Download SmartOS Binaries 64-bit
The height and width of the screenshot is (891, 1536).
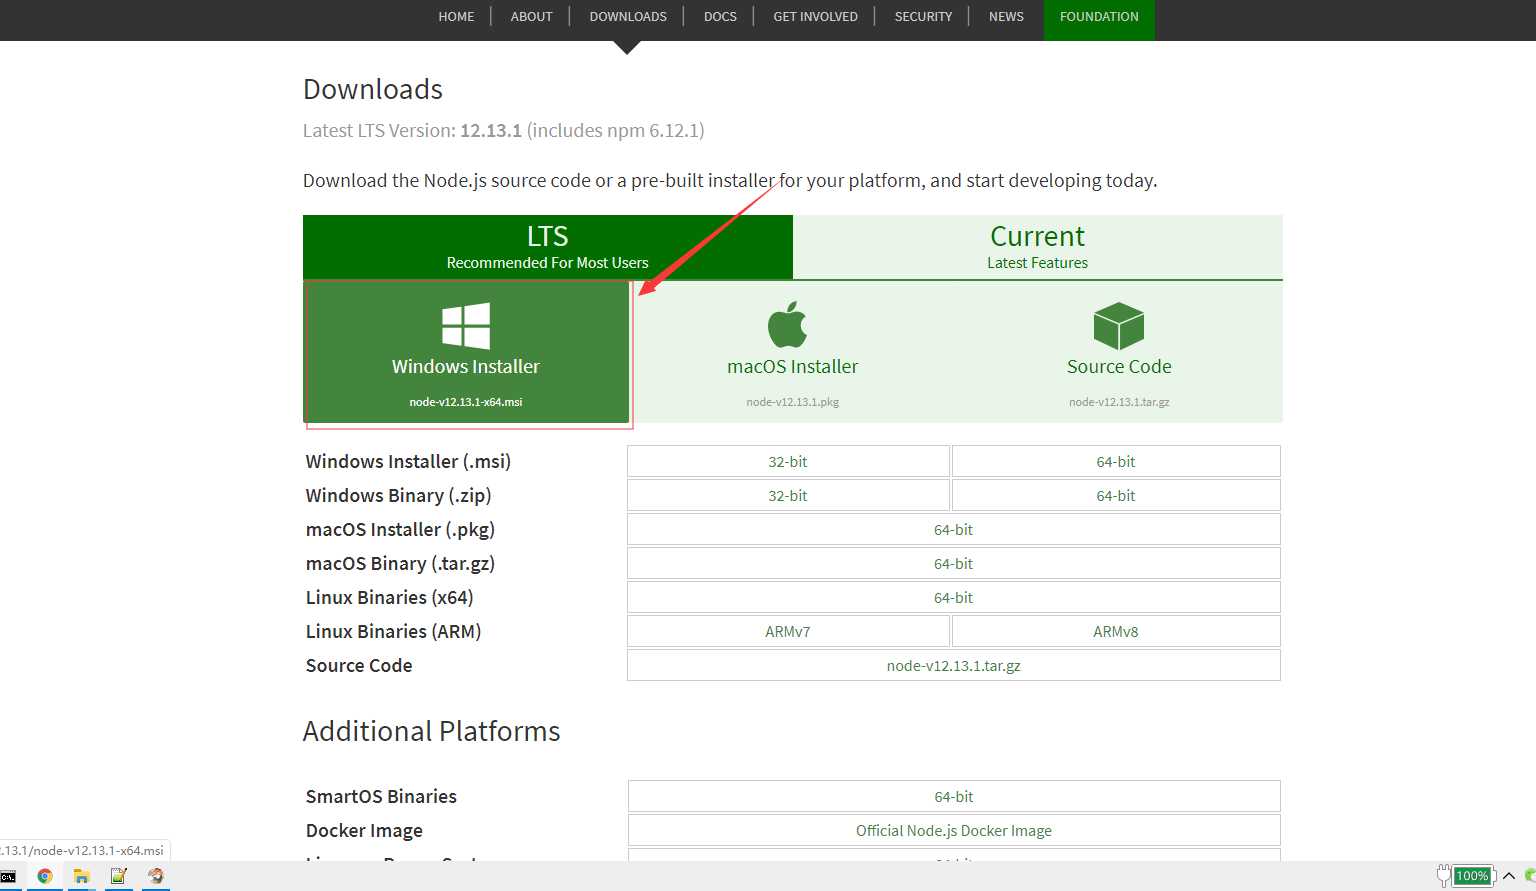(x=953, y=796)
